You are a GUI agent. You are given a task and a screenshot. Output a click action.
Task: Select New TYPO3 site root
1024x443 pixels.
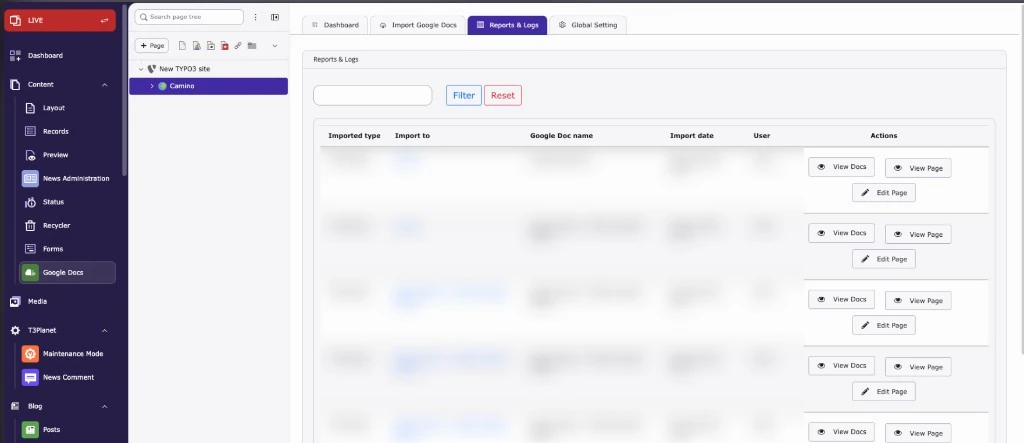point(185,69)
